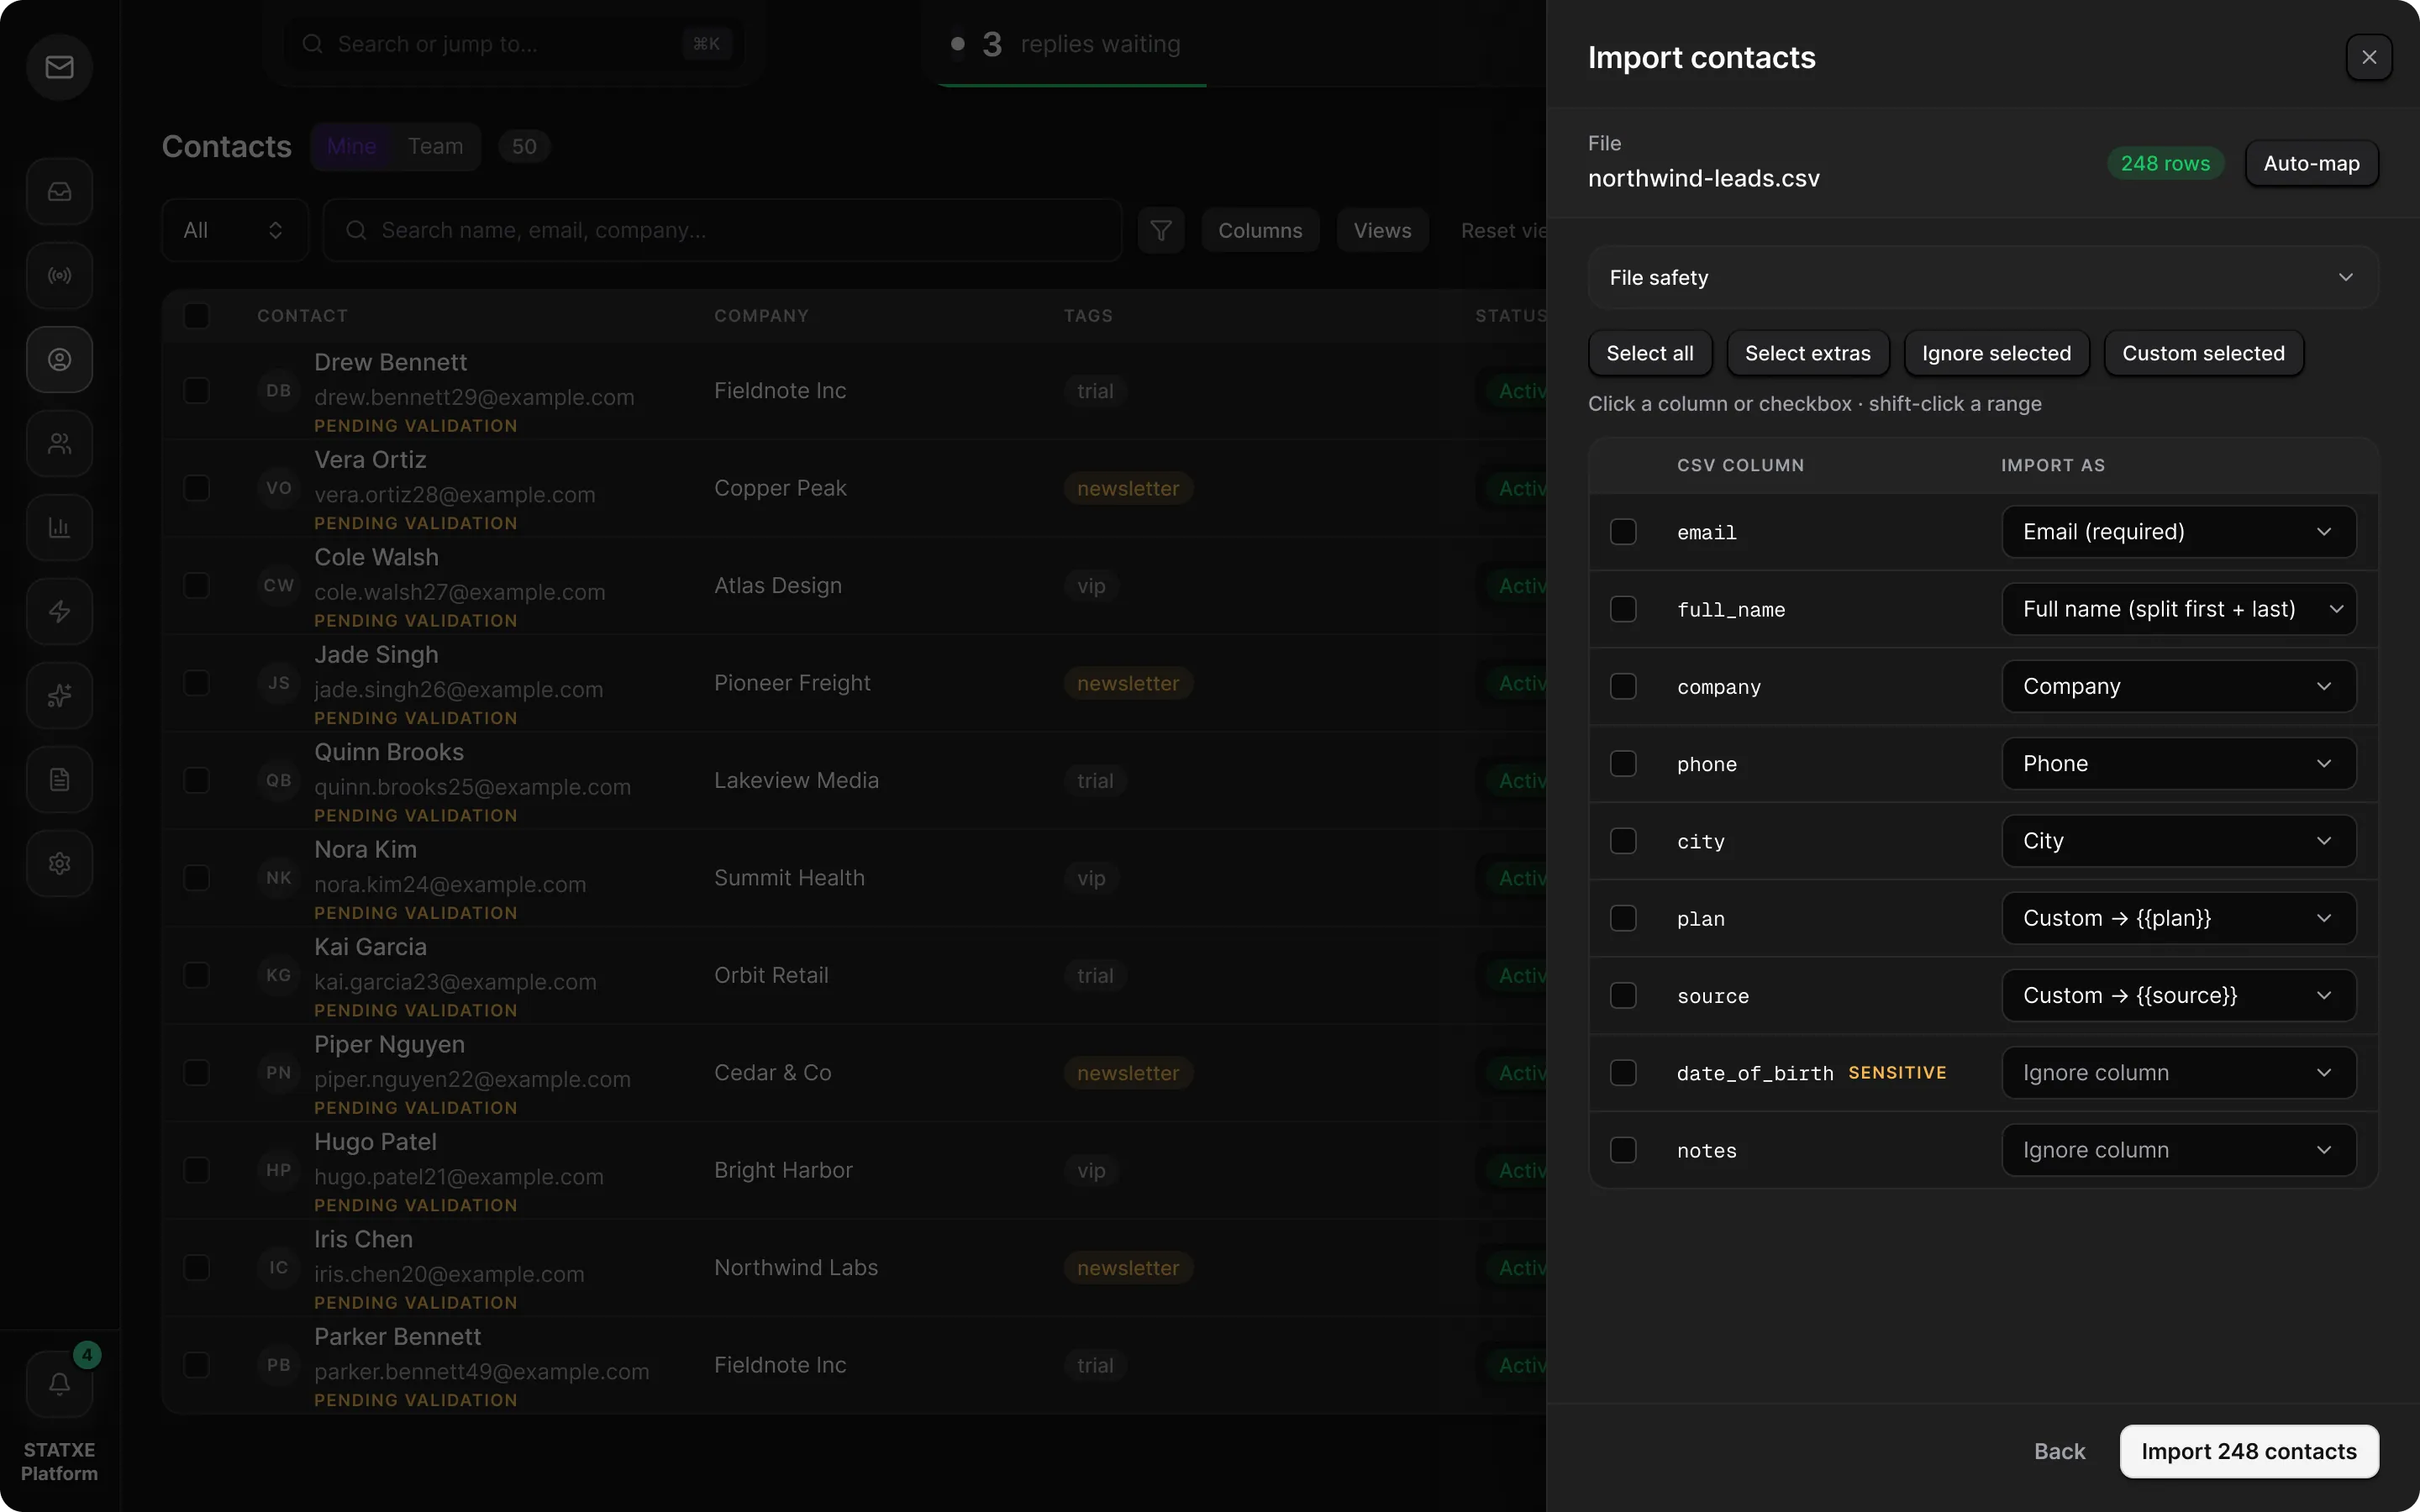Open the All contacts filter dropdown
Viewport: 2420px width, 1512px height.
235,230
